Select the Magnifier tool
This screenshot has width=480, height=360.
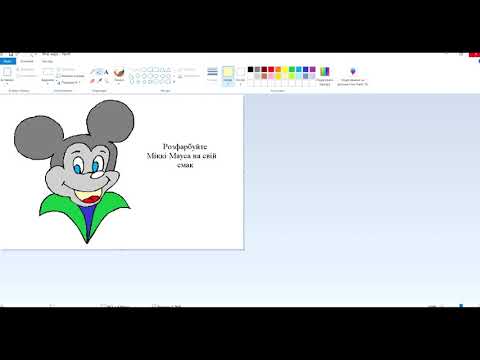point(106,81)
